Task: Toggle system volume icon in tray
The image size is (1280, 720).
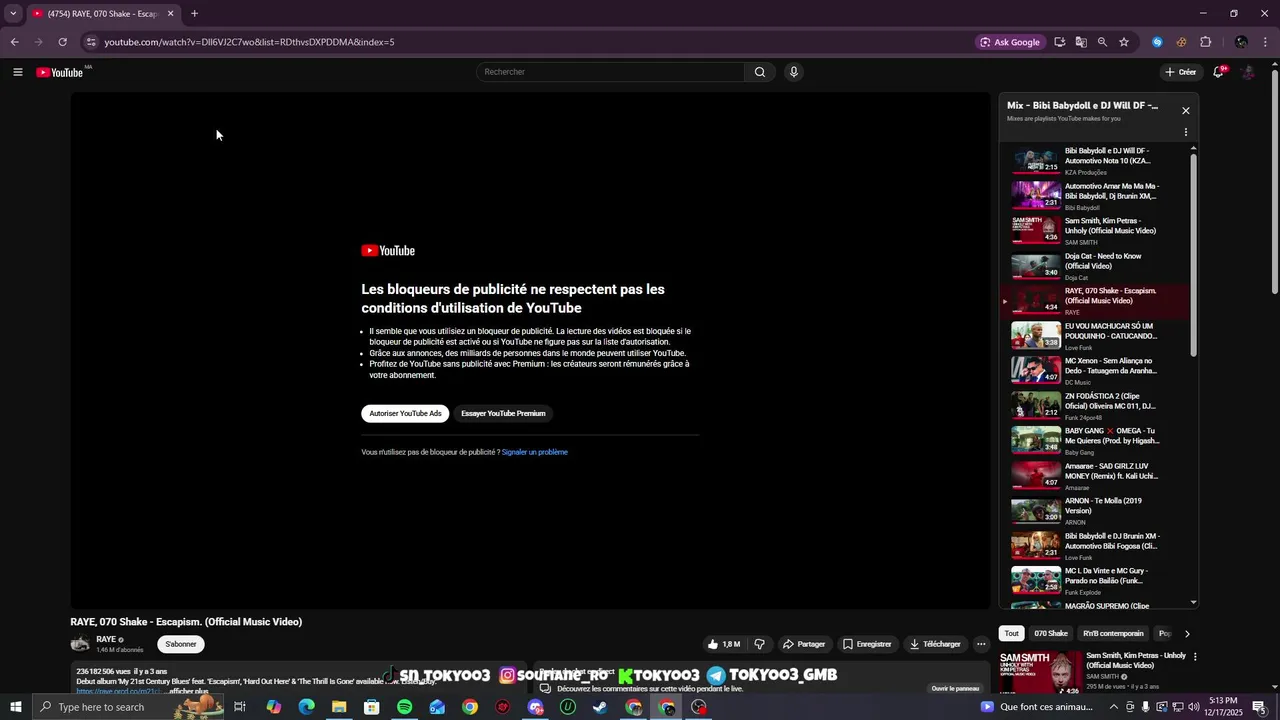Action: pos(1192,707)
